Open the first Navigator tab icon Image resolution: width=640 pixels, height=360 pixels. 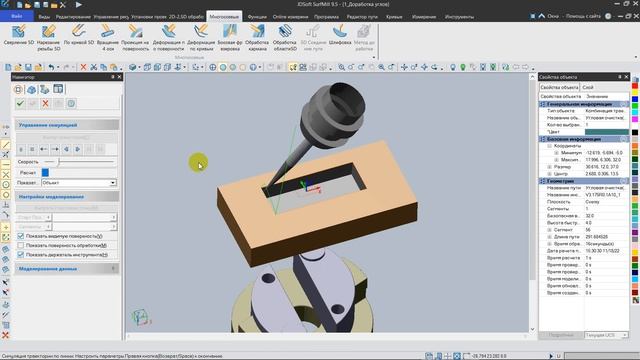pyautogui.click(x=18, y=89)
